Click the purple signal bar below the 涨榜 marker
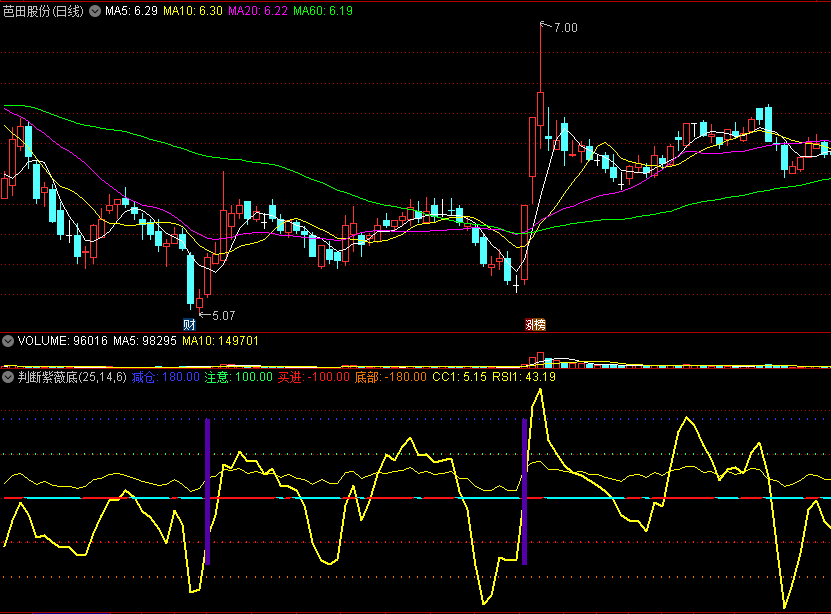Image resolution: width=831 pixels, height=614 pixels. click(525, 492)
